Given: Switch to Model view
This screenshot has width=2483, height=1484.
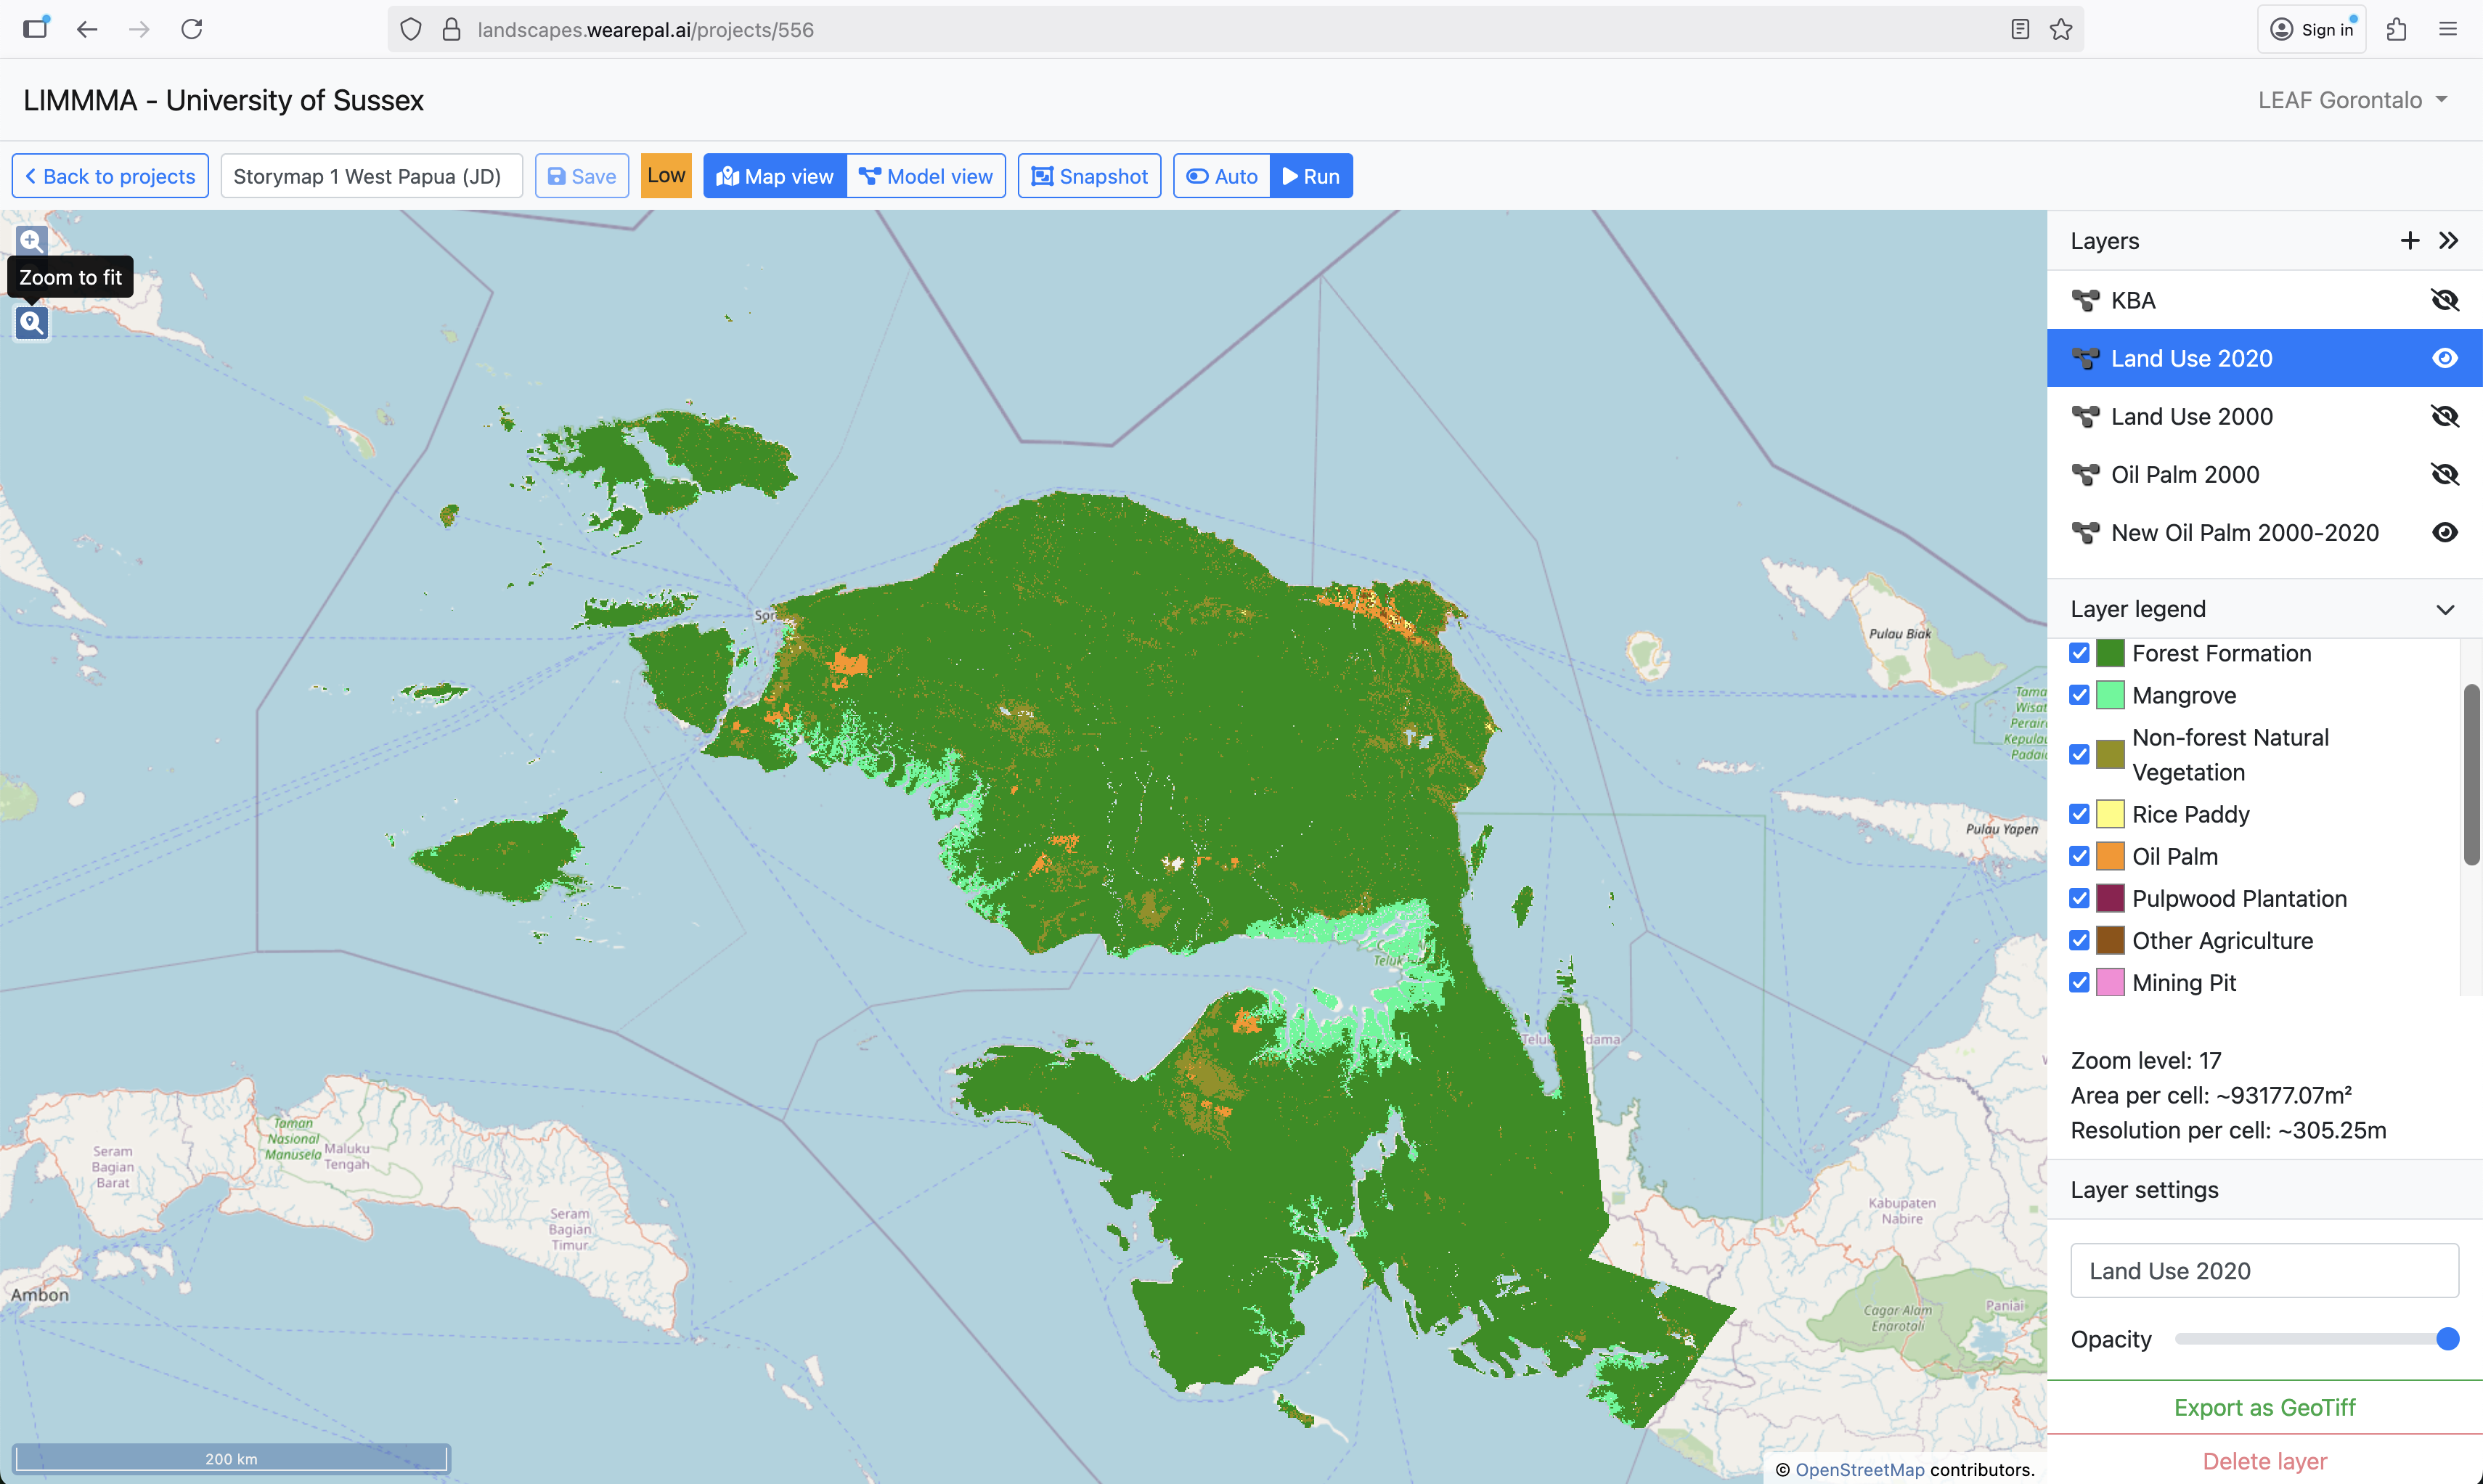Looking at the screenshot, I should 926,176.
